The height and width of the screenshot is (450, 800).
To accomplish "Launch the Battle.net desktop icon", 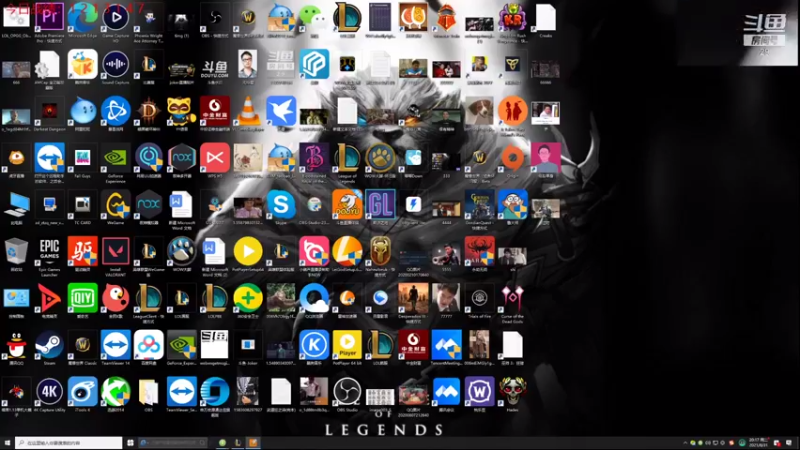I will [116, 111].
